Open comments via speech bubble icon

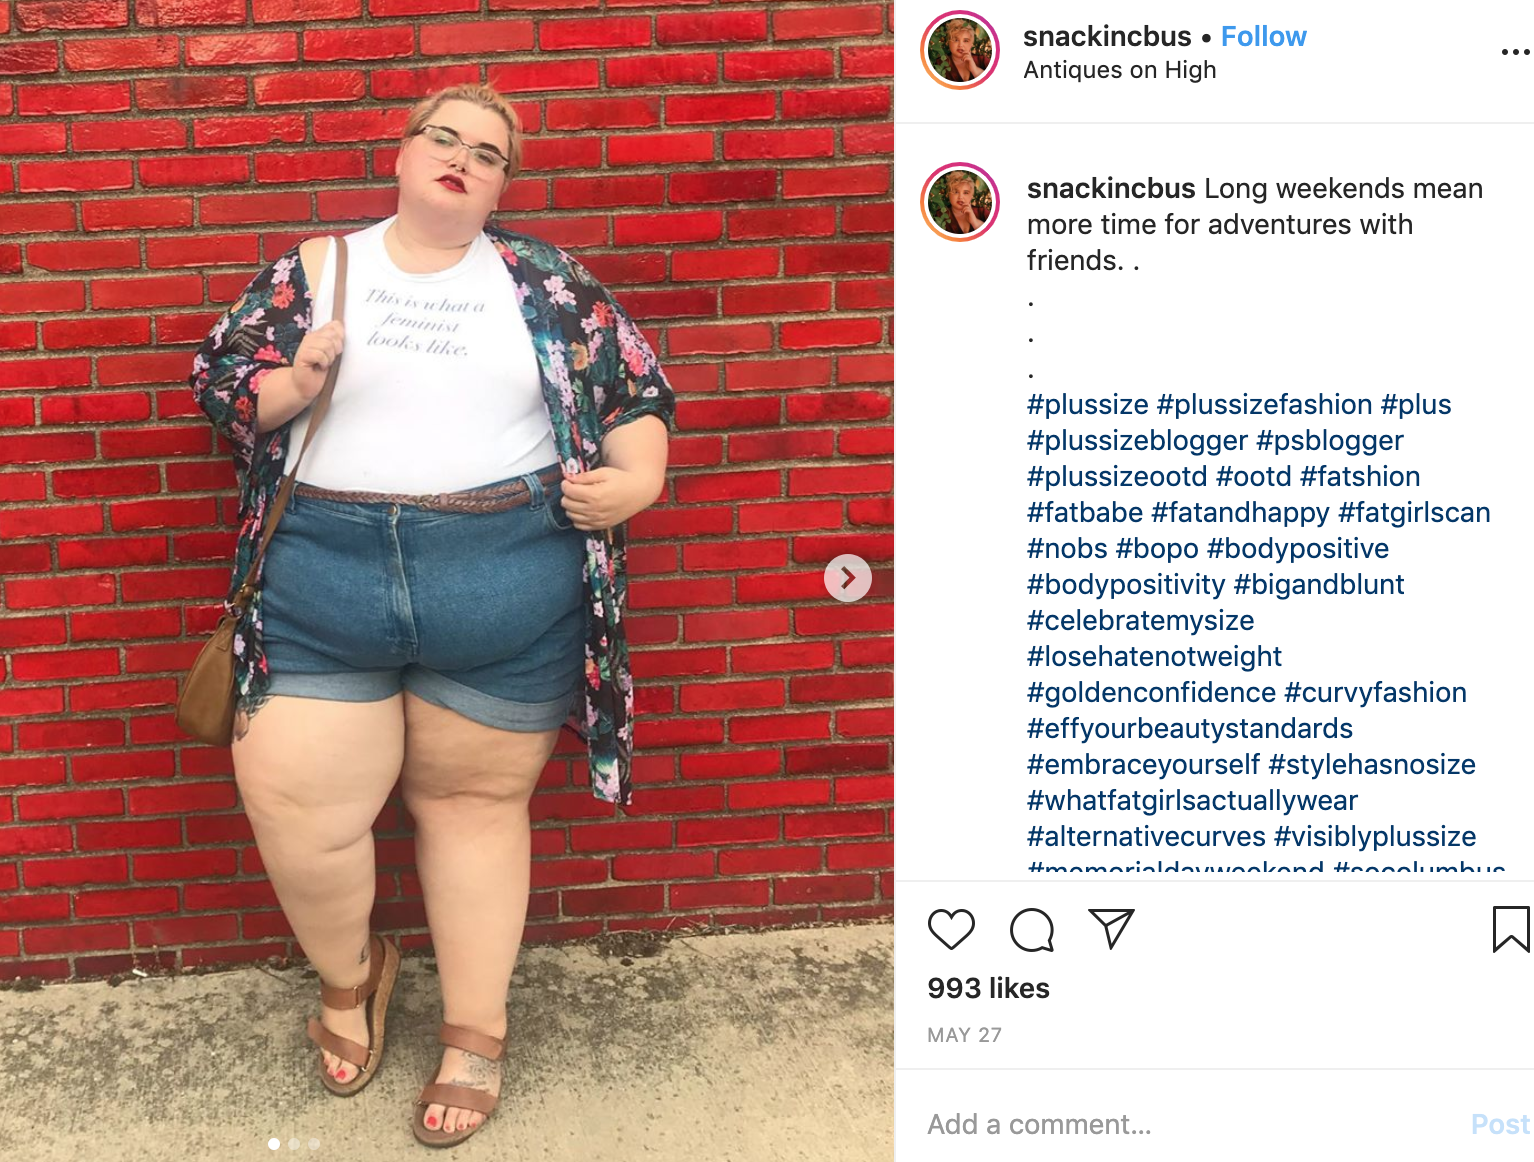click(1032, 930)
